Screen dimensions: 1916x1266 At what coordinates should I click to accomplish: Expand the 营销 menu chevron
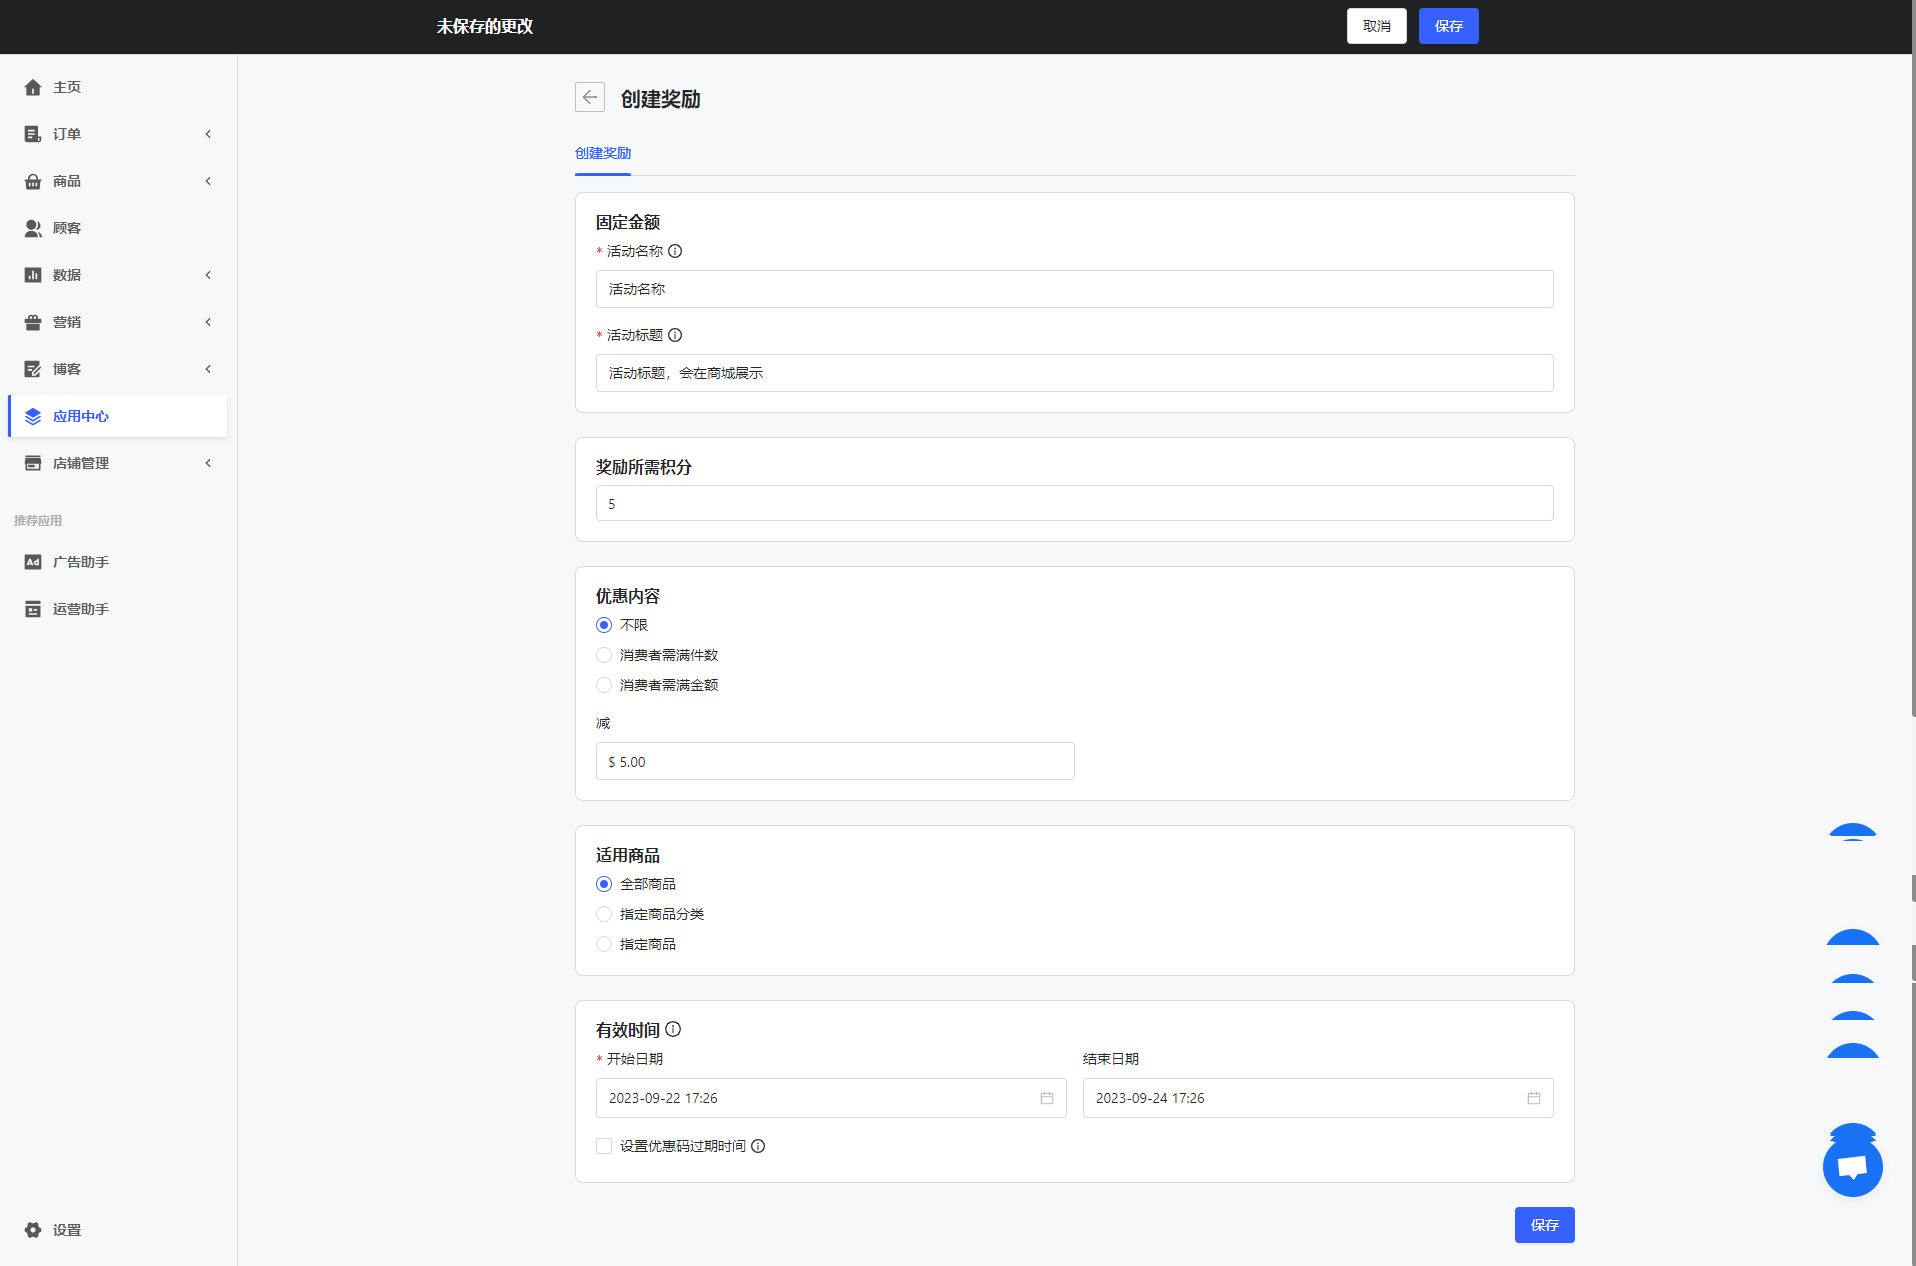pyautogui.click(x=208, y=322)
